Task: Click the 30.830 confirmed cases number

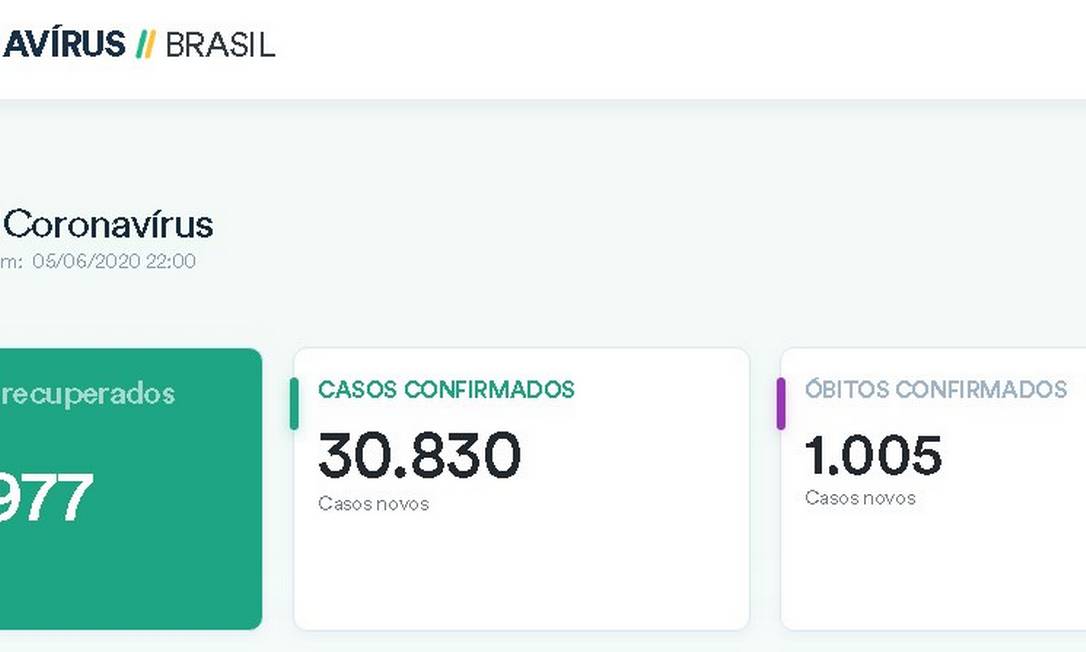Action: tap(418, 455)
